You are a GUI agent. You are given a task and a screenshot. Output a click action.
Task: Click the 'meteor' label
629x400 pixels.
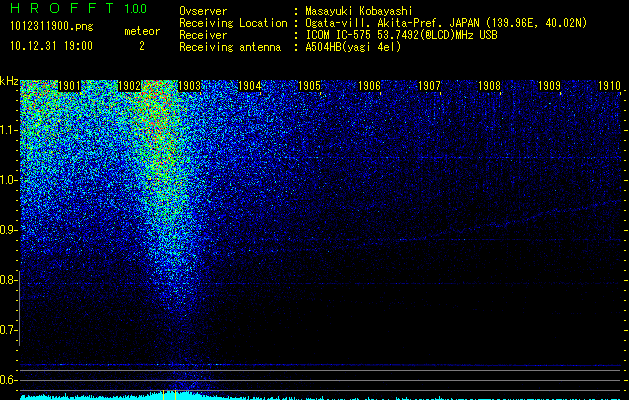142,31
